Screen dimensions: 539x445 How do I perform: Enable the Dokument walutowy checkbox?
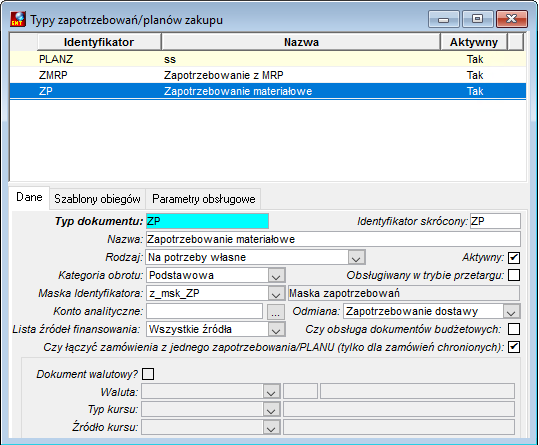coord(148,374)
